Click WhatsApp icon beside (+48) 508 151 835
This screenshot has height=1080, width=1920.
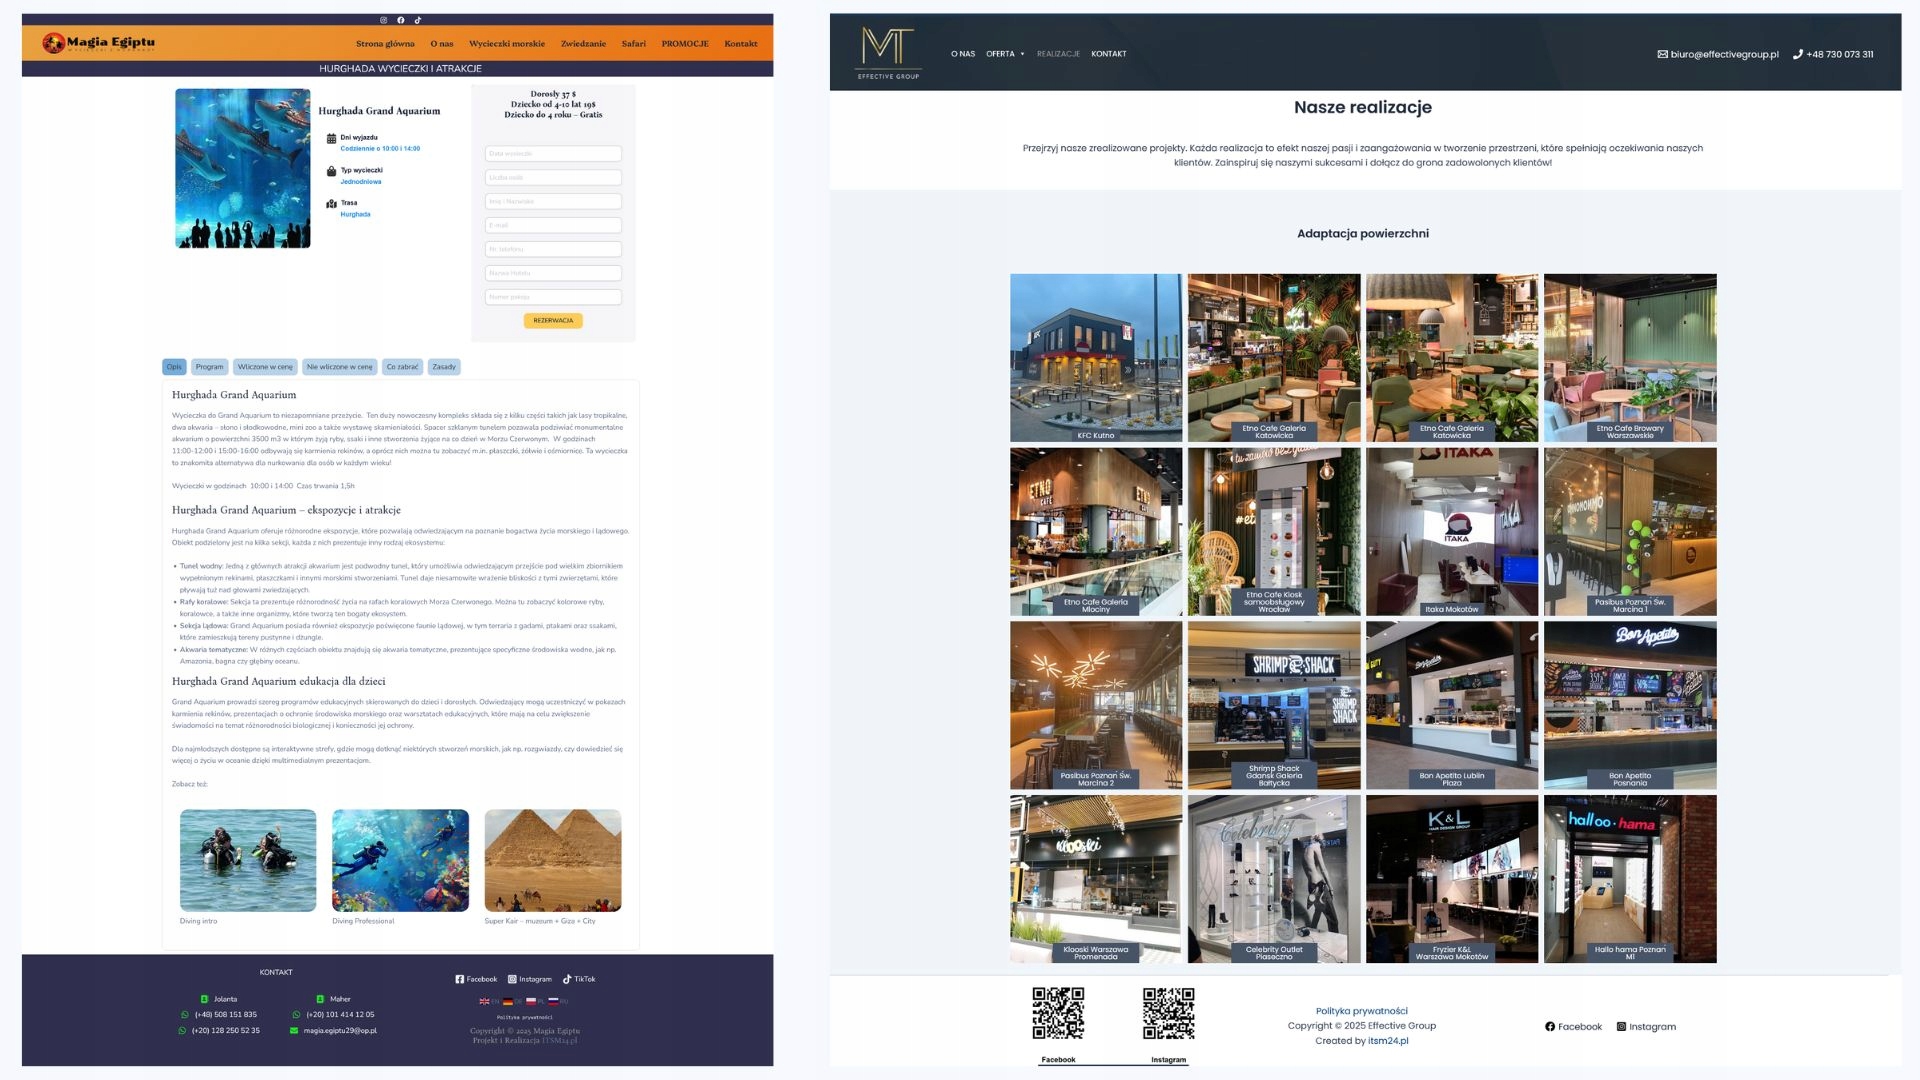184,1014
